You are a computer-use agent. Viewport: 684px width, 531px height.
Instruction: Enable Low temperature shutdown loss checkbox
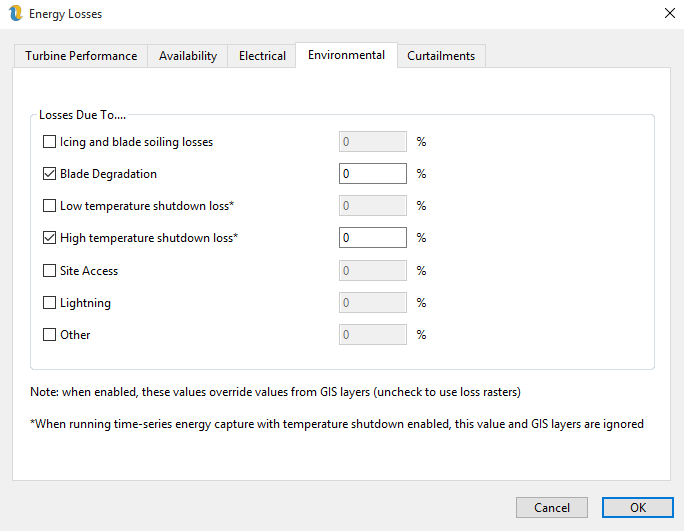pos(50,206)
